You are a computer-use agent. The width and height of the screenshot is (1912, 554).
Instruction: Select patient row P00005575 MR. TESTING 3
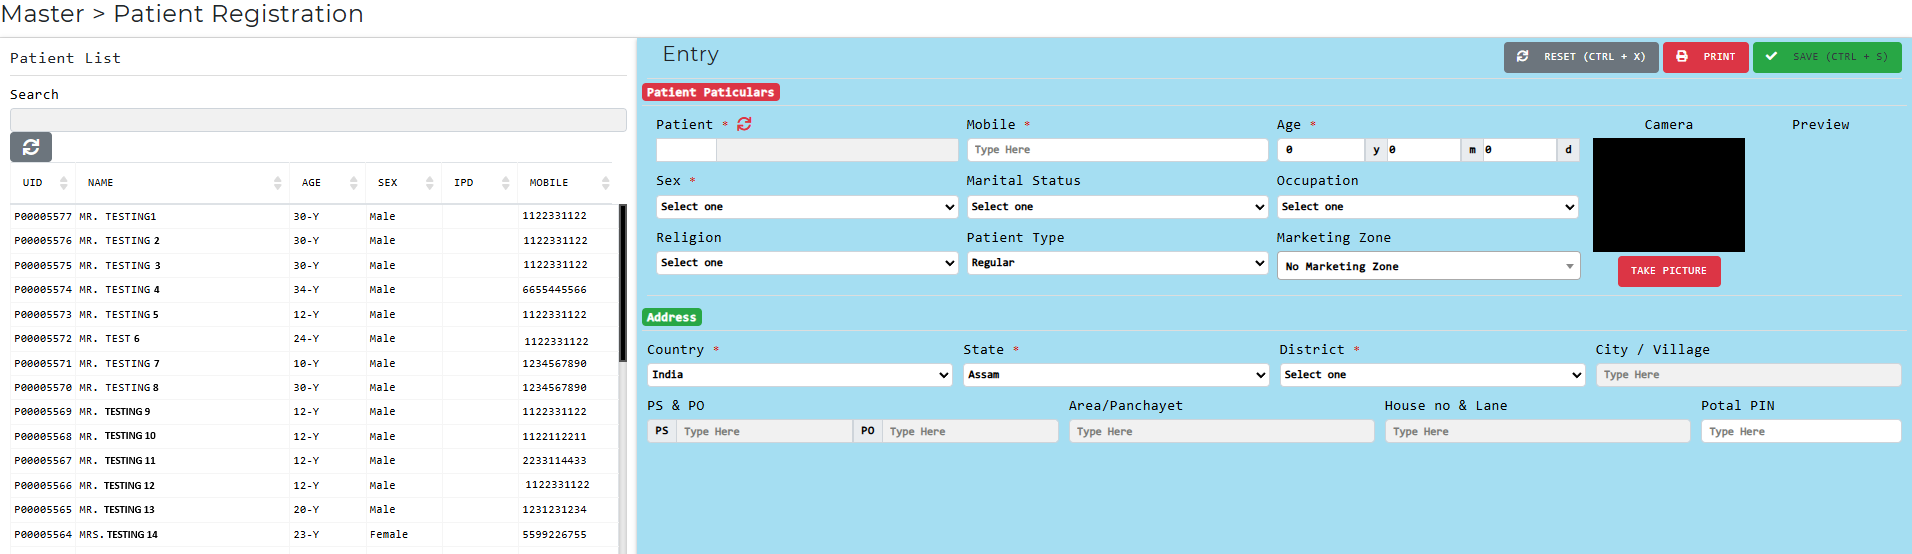coord(312,266)
